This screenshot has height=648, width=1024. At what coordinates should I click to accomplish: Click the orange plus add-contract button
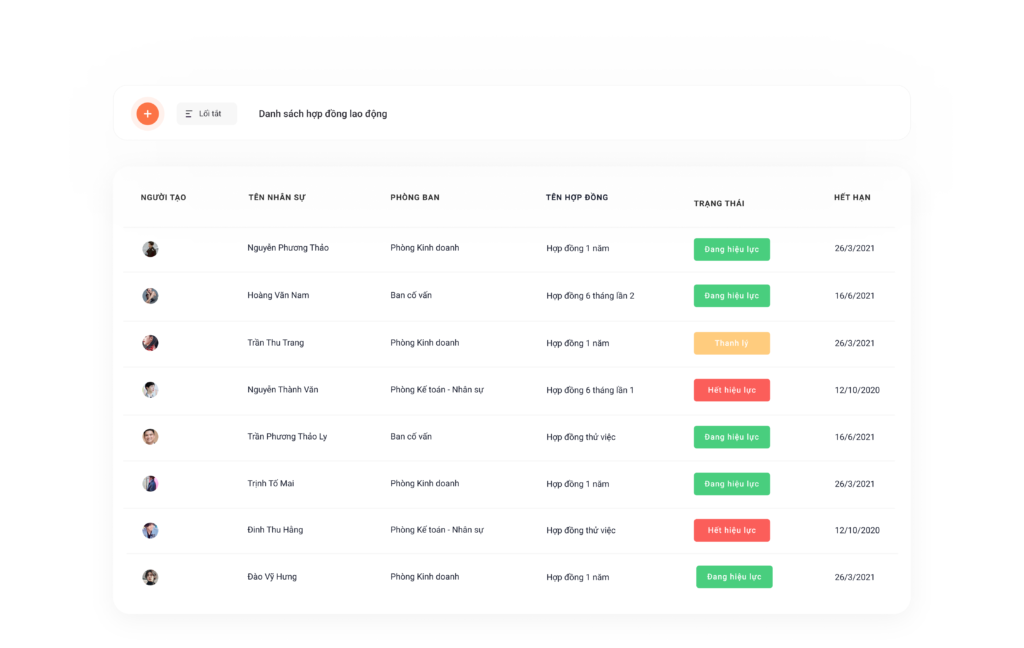tap(148, 114)
